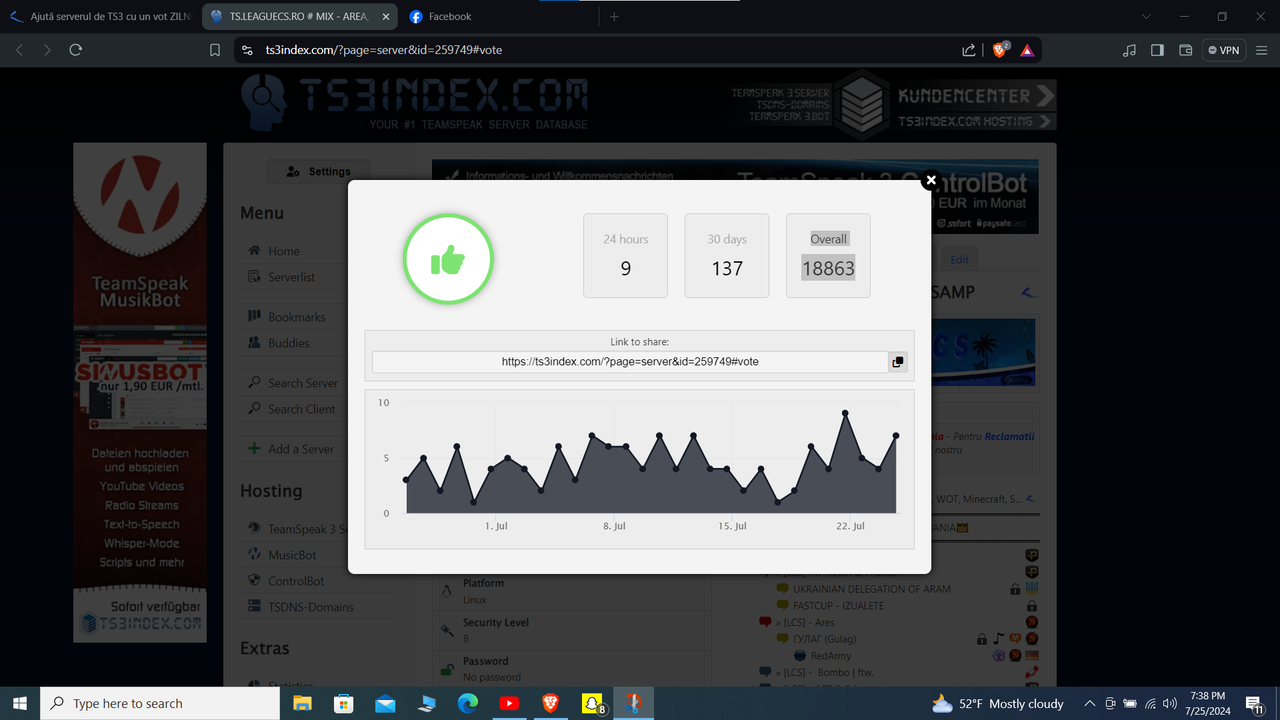1280x720 pixels.
Task: Switch to the 'Ajută serverul de TS3' tab
Action: click(100, 16)
